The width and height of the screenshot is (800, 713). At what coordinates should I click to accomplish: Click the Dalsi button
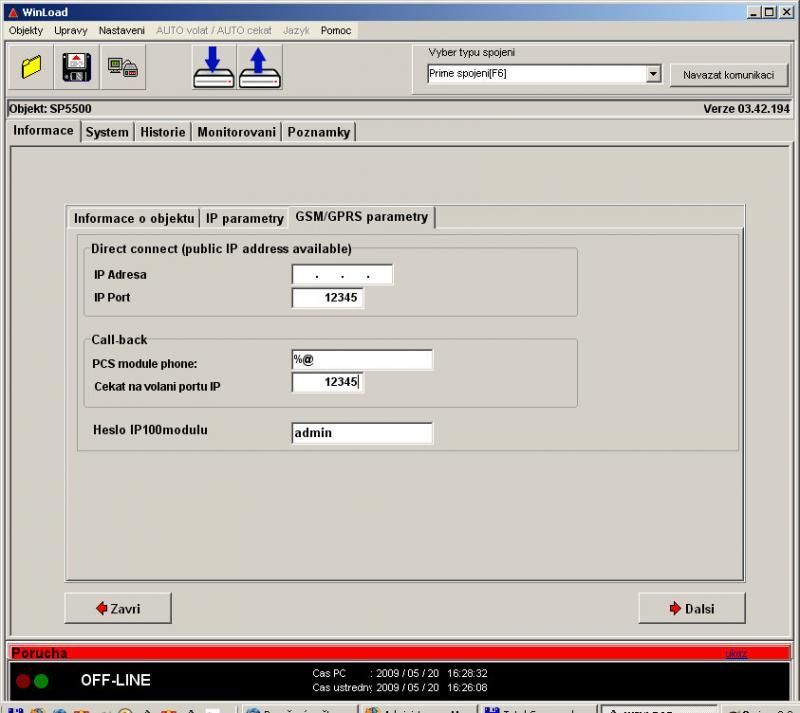click(691, 608)
